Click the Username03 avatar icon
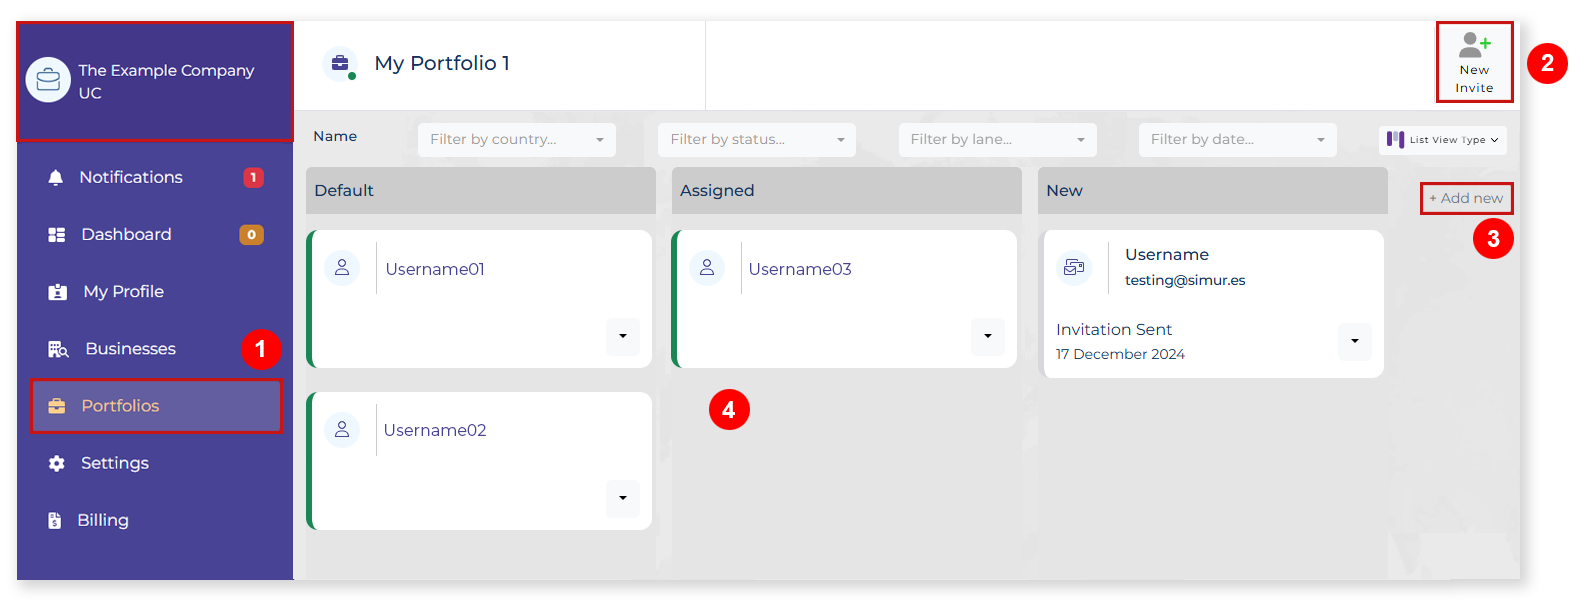The width and height of the screenshot is (1584, 610). (707, 268)
